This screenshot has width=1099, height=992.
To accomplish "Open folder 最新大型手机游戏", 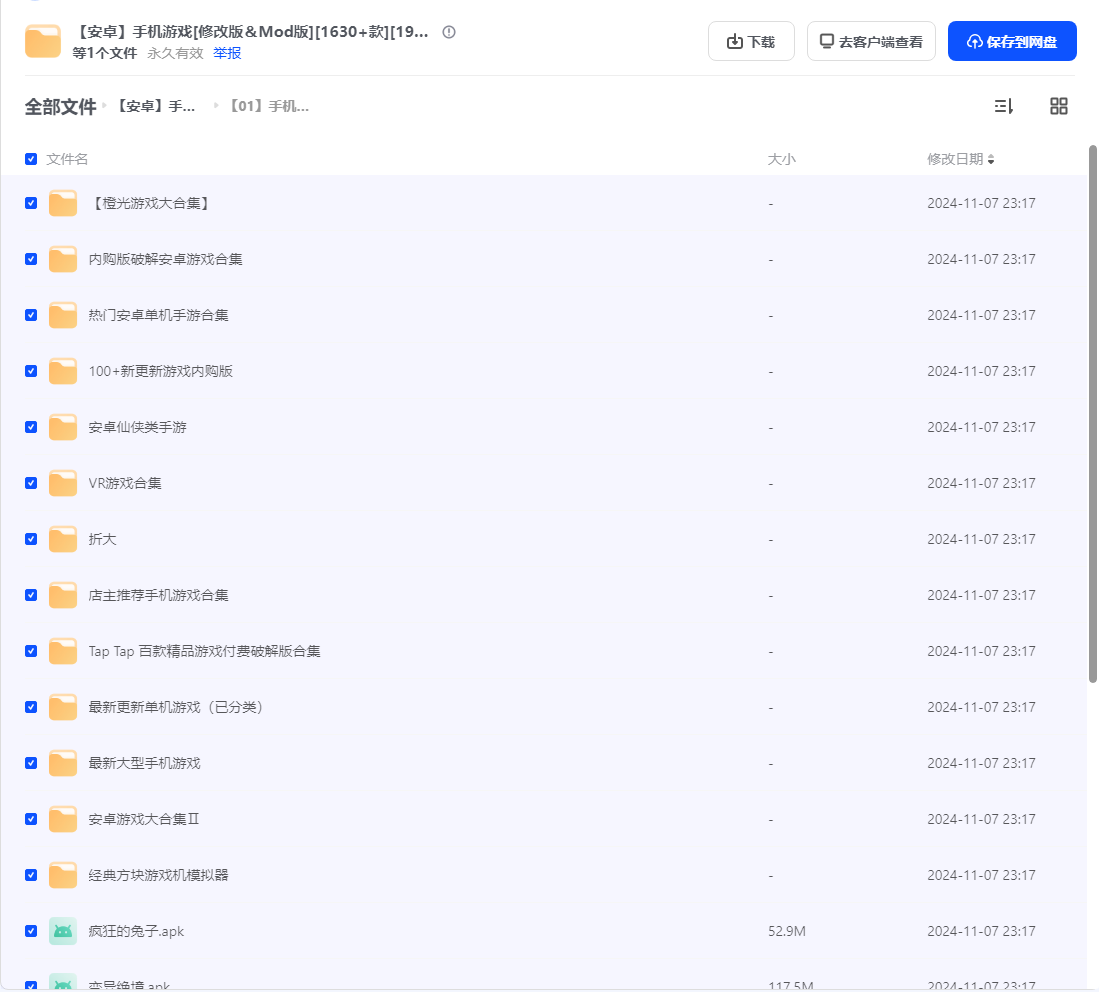I will tap(144, 763).
